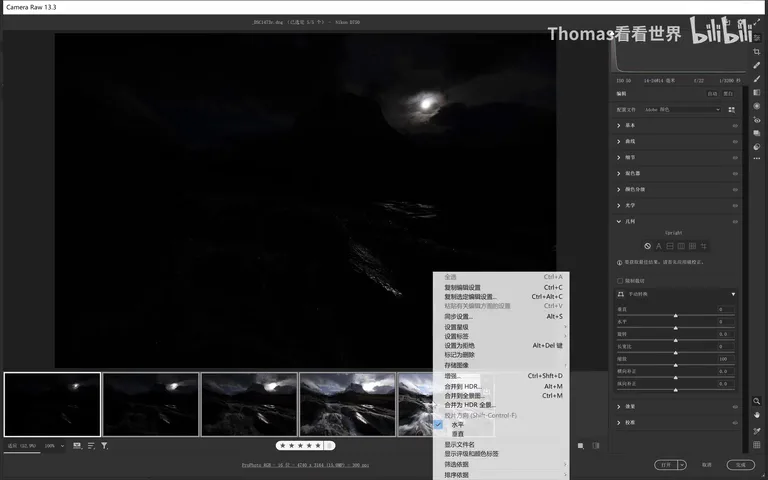
Task: Apply Auto Upright 'A' correction
Action: [x=659, y=246]
